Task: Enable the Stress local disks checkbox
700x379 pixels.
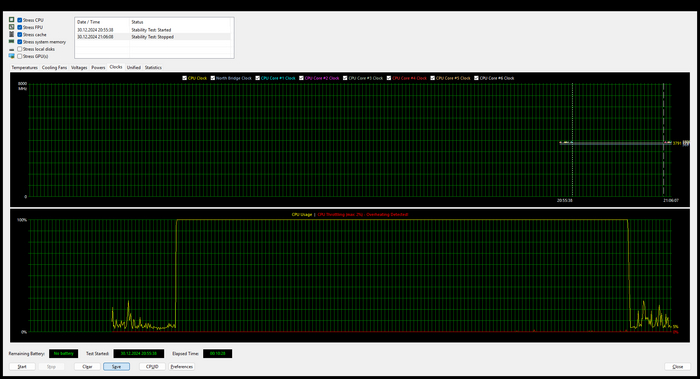Action: point(20,49)
